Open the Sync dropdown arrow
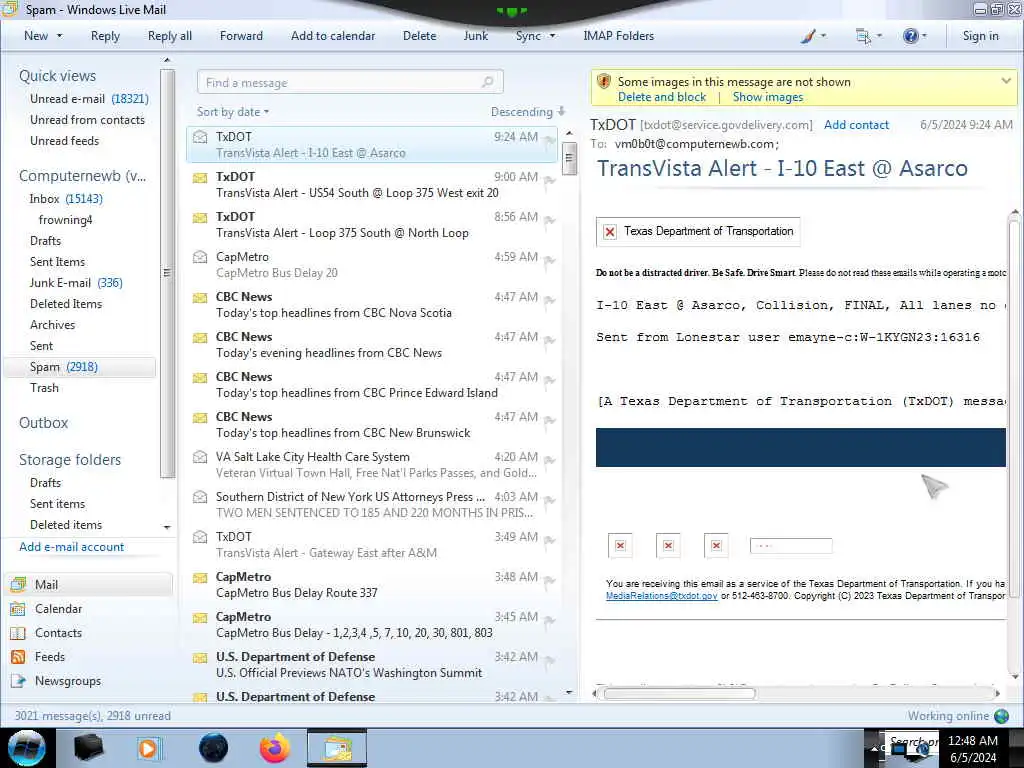The image size is (1024, 768). [x=552, y=36]
